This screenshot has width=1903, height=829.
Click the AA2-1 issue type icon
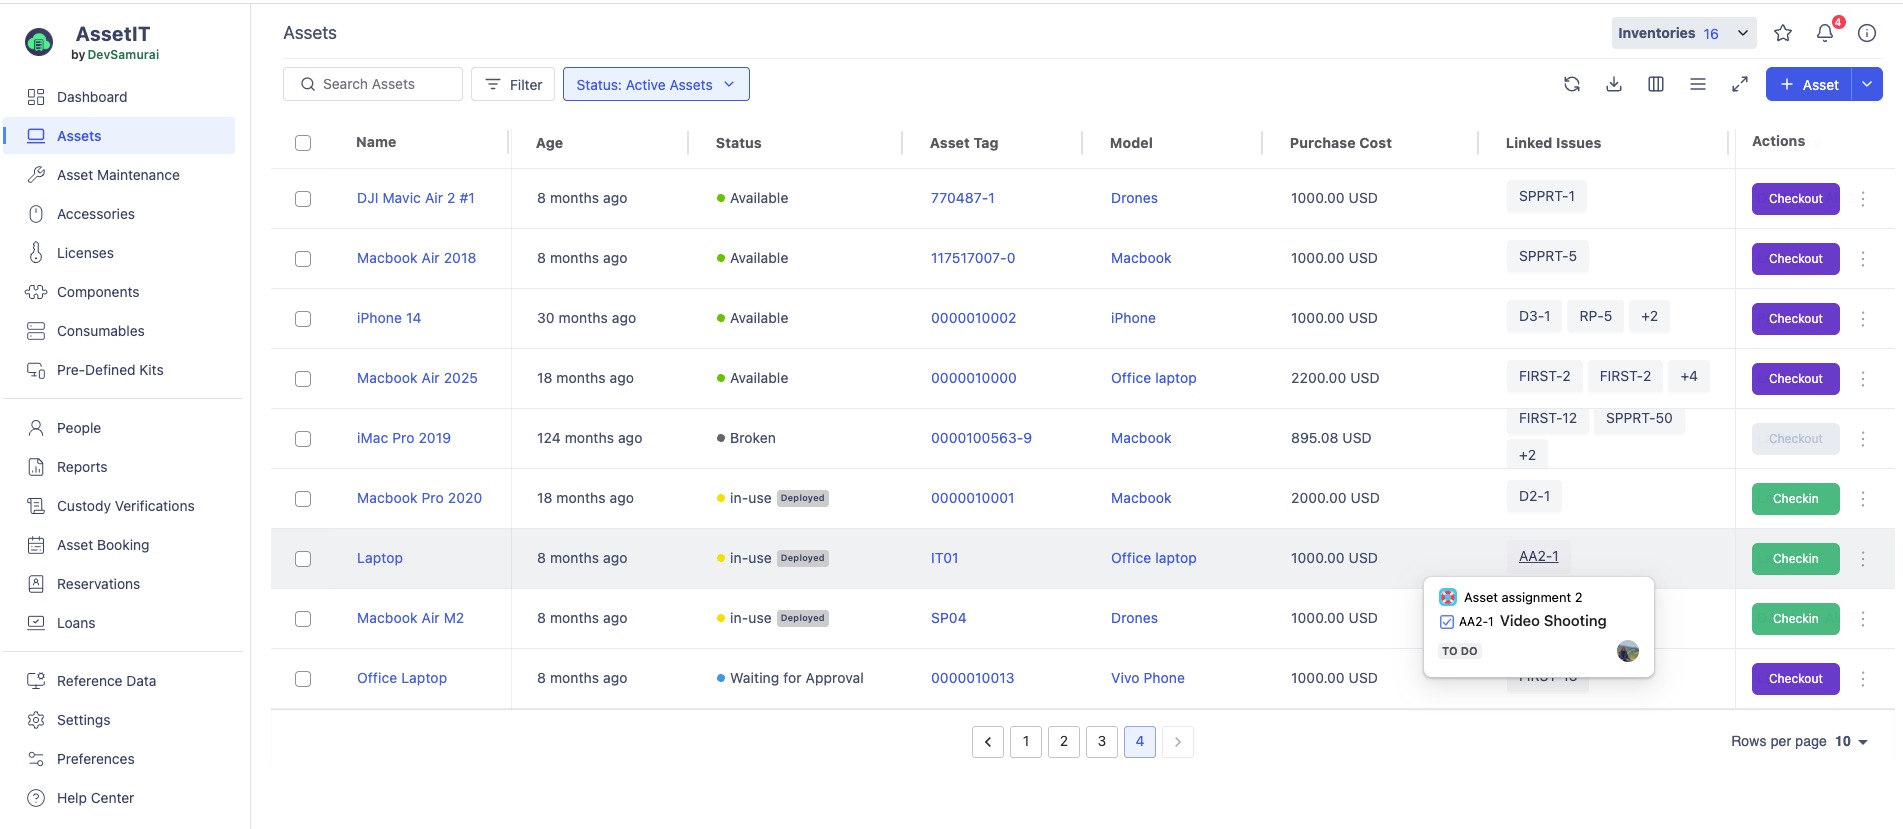pyautogui.click(x=1447, y=622)
